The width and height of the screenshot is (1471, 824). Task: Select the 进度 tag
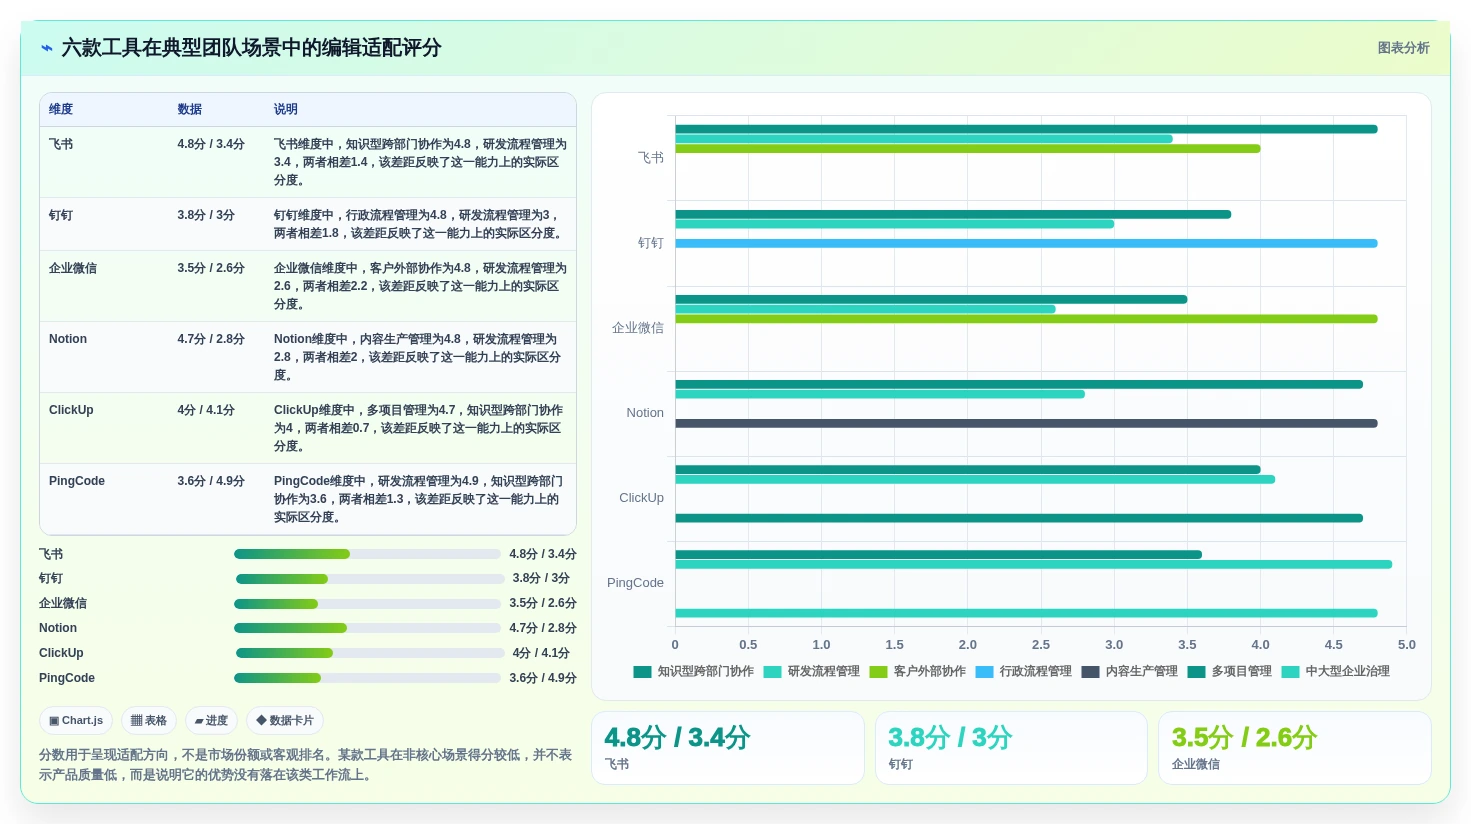211,720
